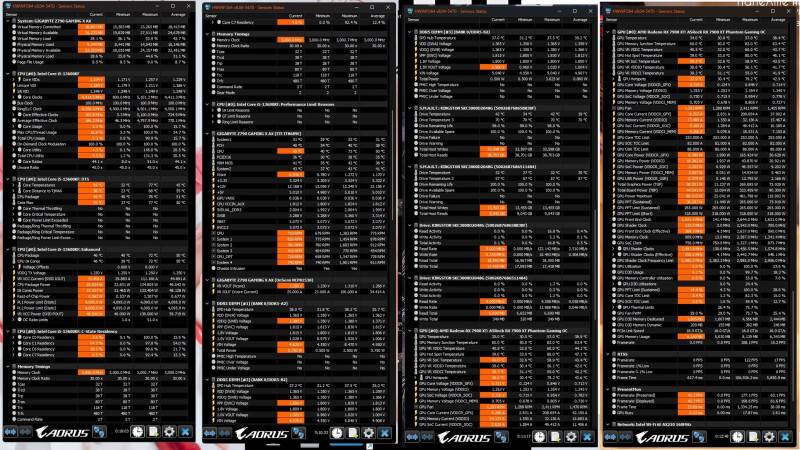Select GPU Busy row in rightmost window
800x450 pixels.
click(700, 413)
